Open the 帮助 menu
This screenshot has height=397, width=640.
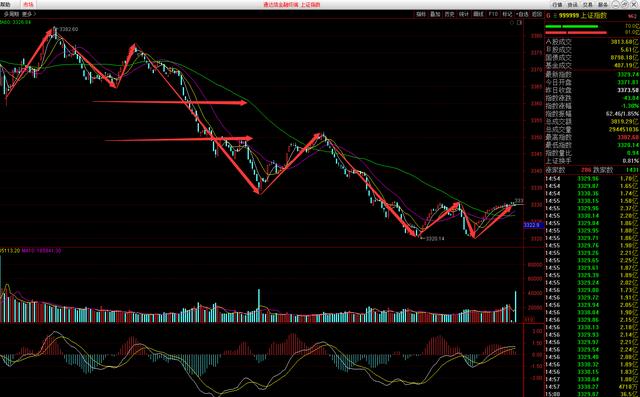tap(5, 4)
